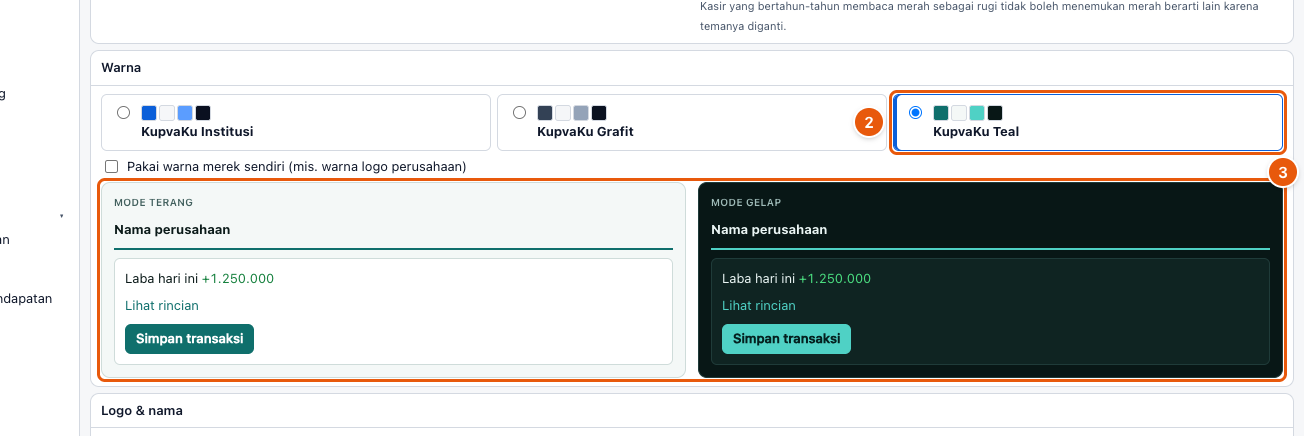Click +1.250.000 value in light preview
Screen dimensions: 1304x436
coord(238,279)
